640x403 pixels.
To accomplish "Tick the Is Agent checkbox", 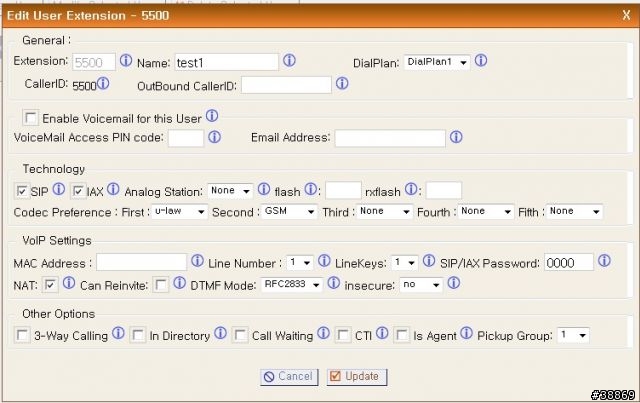I will pos(402,335).
